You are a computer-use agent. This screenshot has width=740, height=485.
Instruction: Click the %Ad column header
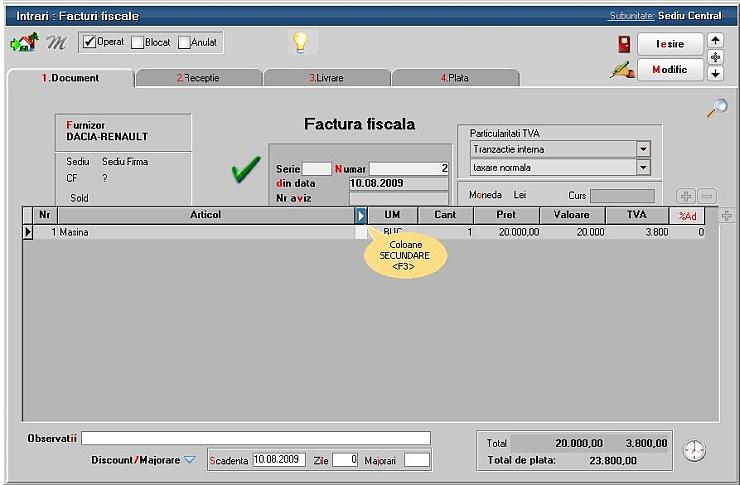coord(687,216)
